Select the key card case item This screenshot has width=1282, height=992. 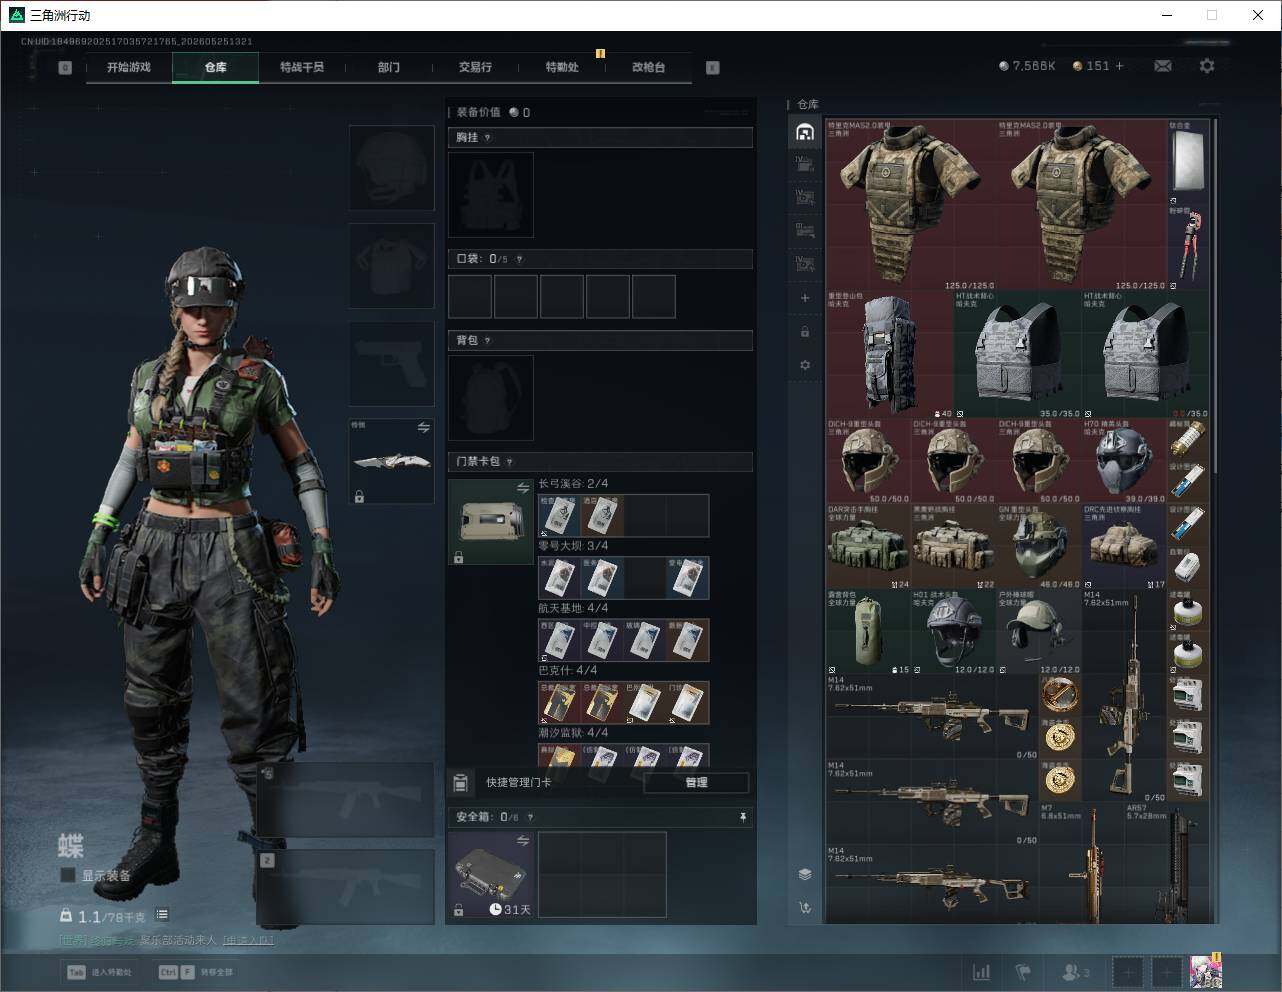pos(491,522)
